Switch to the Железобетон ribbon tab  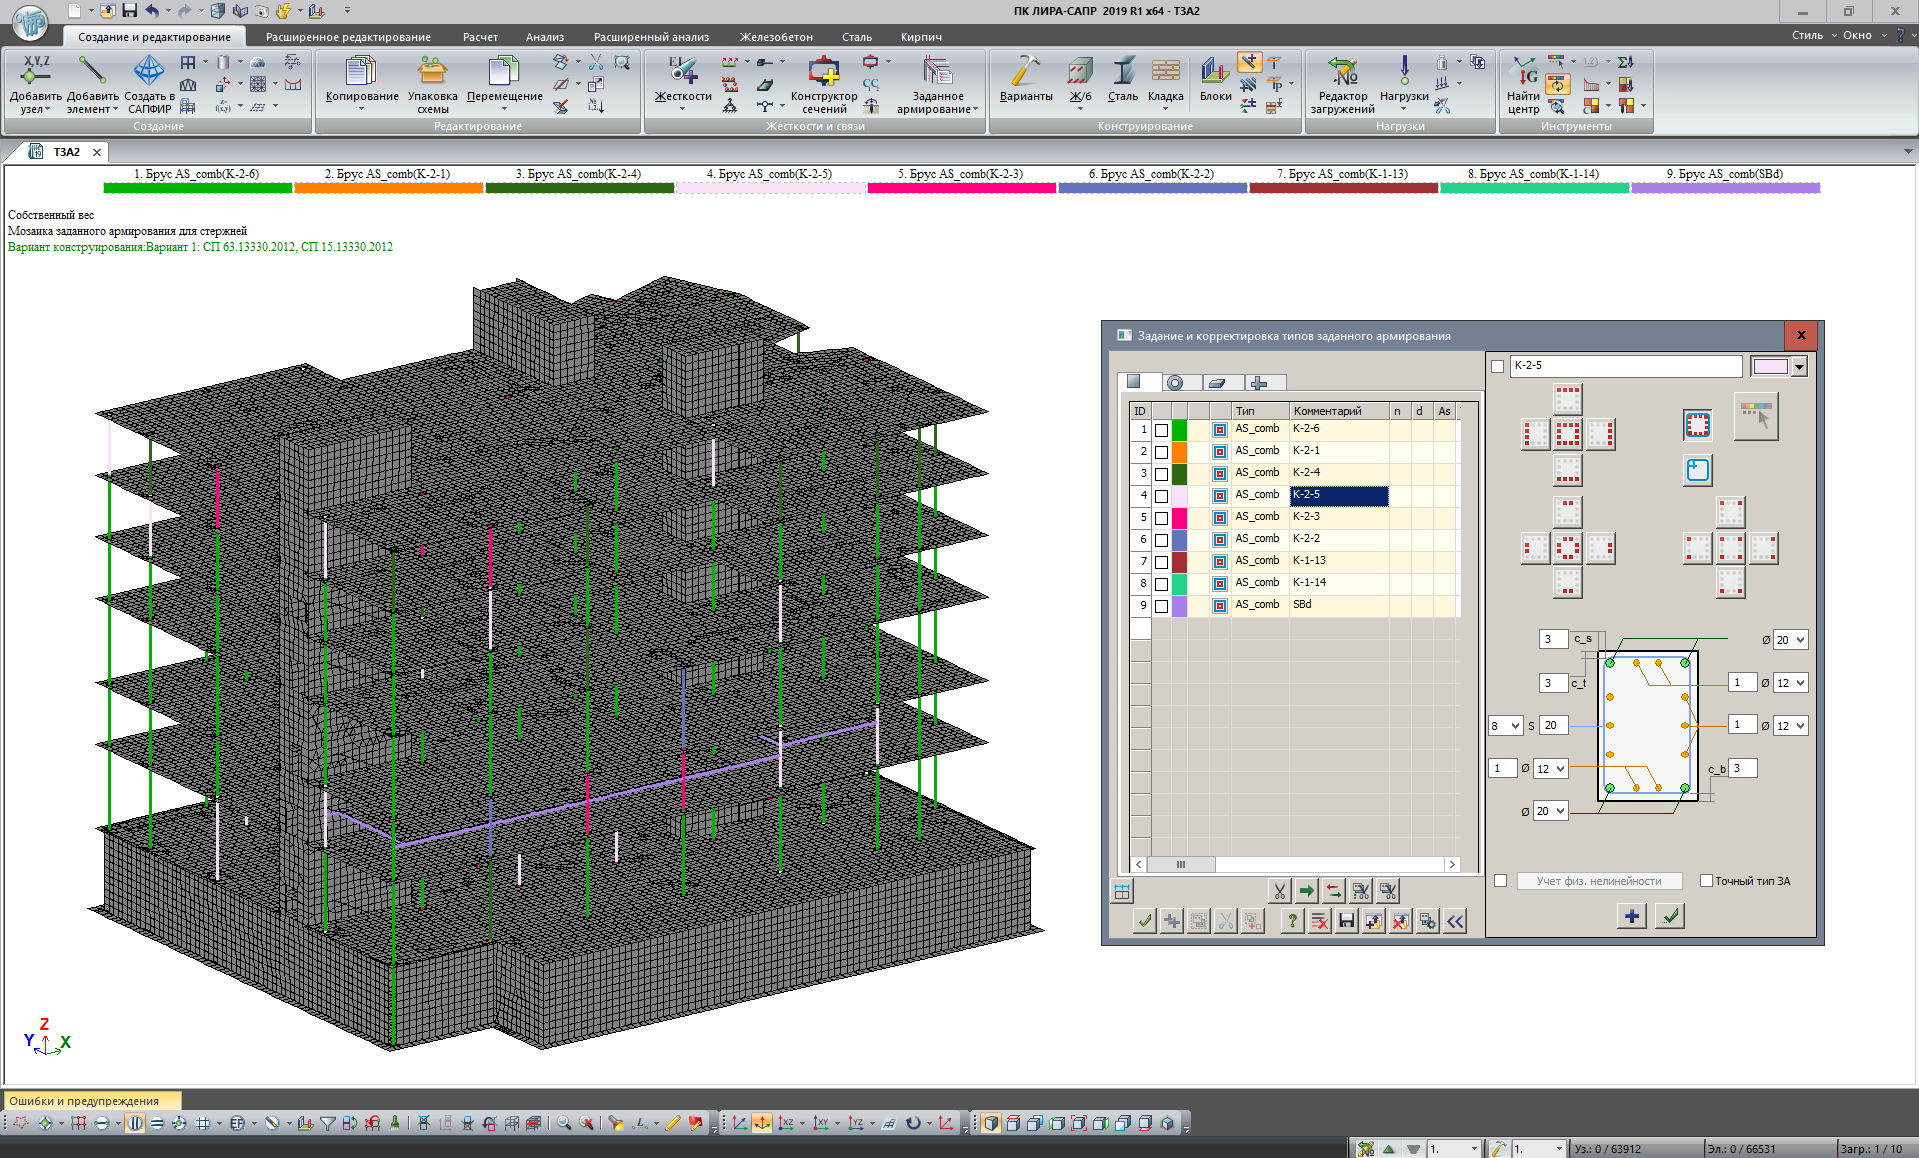(775, 37)
